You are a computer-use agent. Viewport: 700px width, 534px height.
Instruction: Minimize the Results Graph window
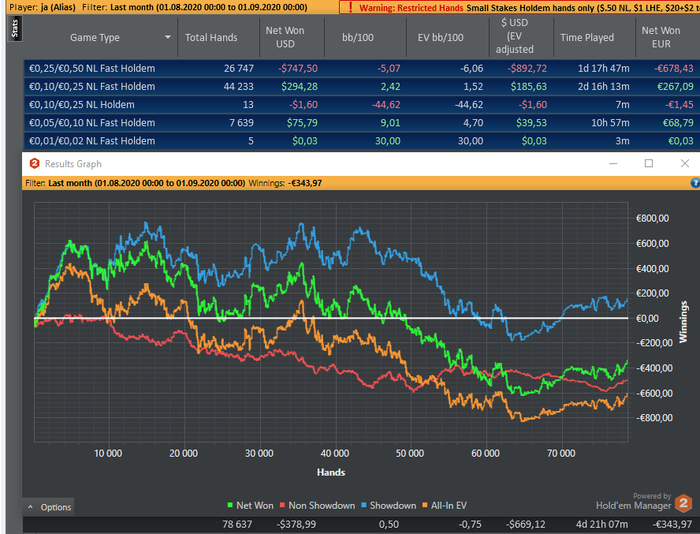[612, 163]
